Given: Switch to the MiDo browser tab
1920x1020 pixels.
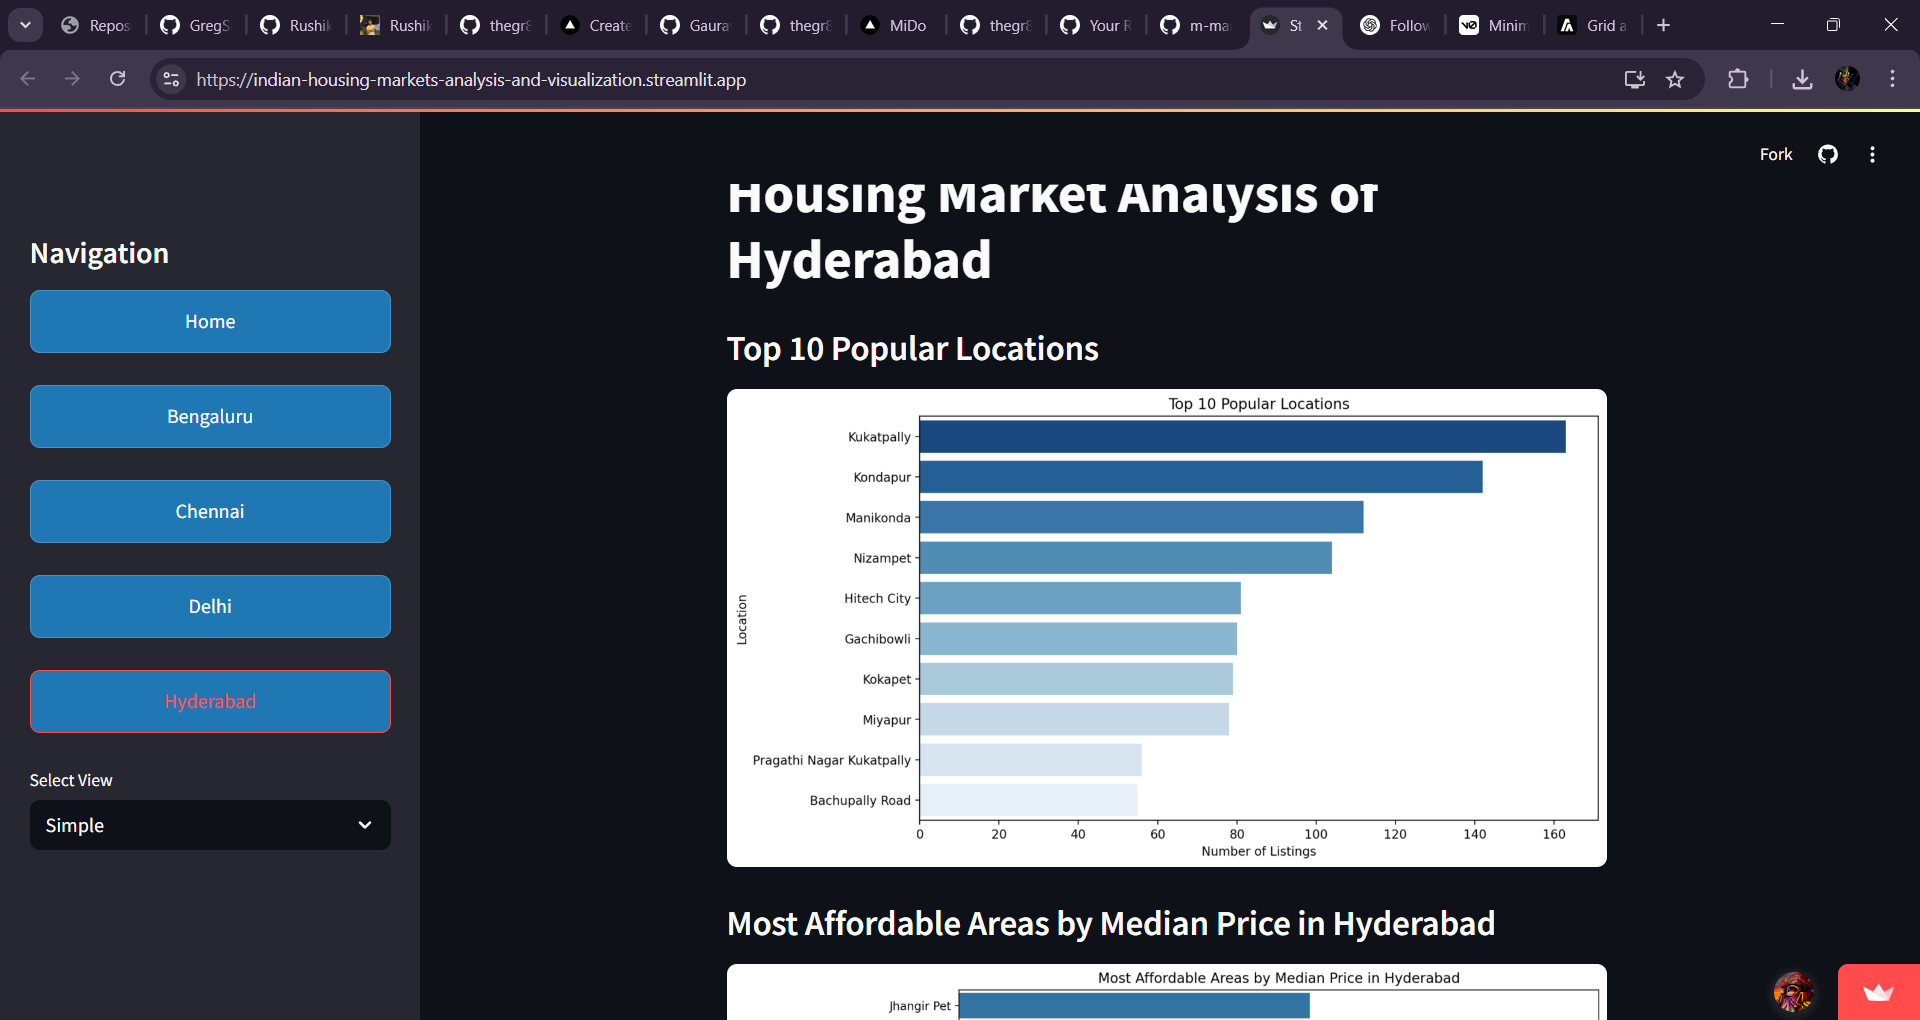Looking at the screenshot, I should tap(896, 25).
